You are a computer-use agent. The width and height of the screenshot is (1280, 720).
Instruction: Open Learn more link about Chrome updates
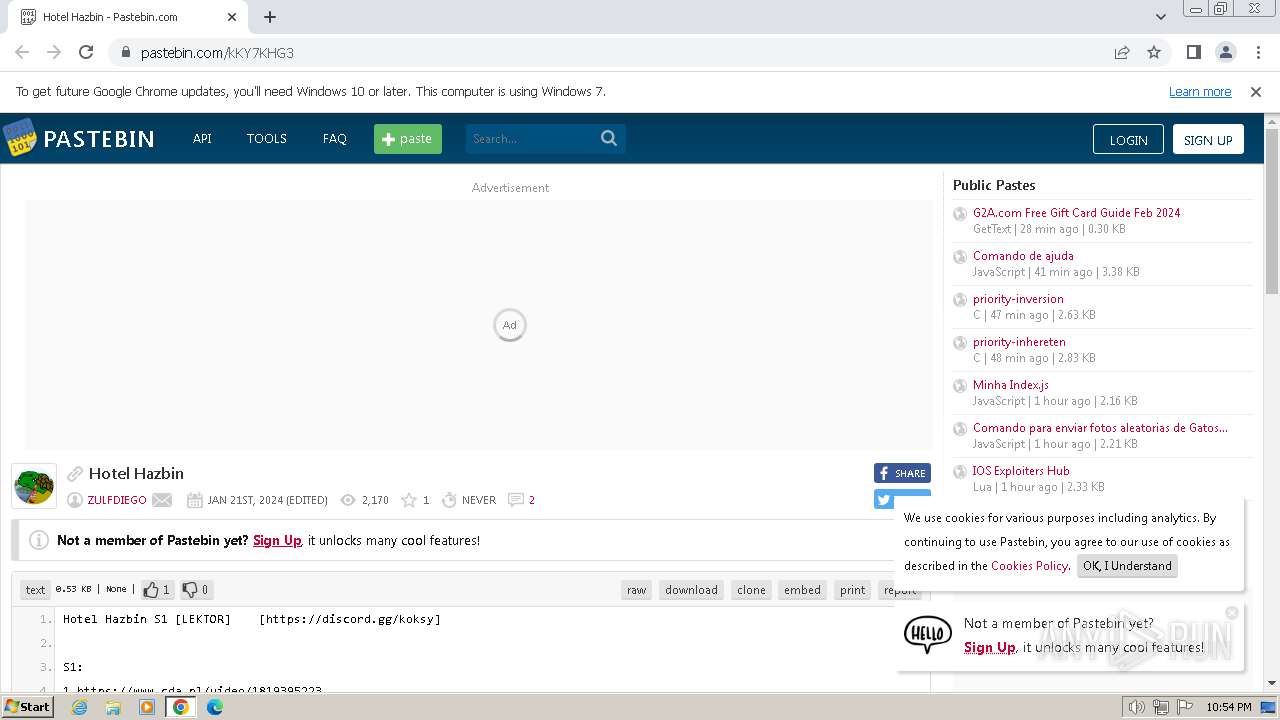pyautogui.click(x=1200, y=91)
